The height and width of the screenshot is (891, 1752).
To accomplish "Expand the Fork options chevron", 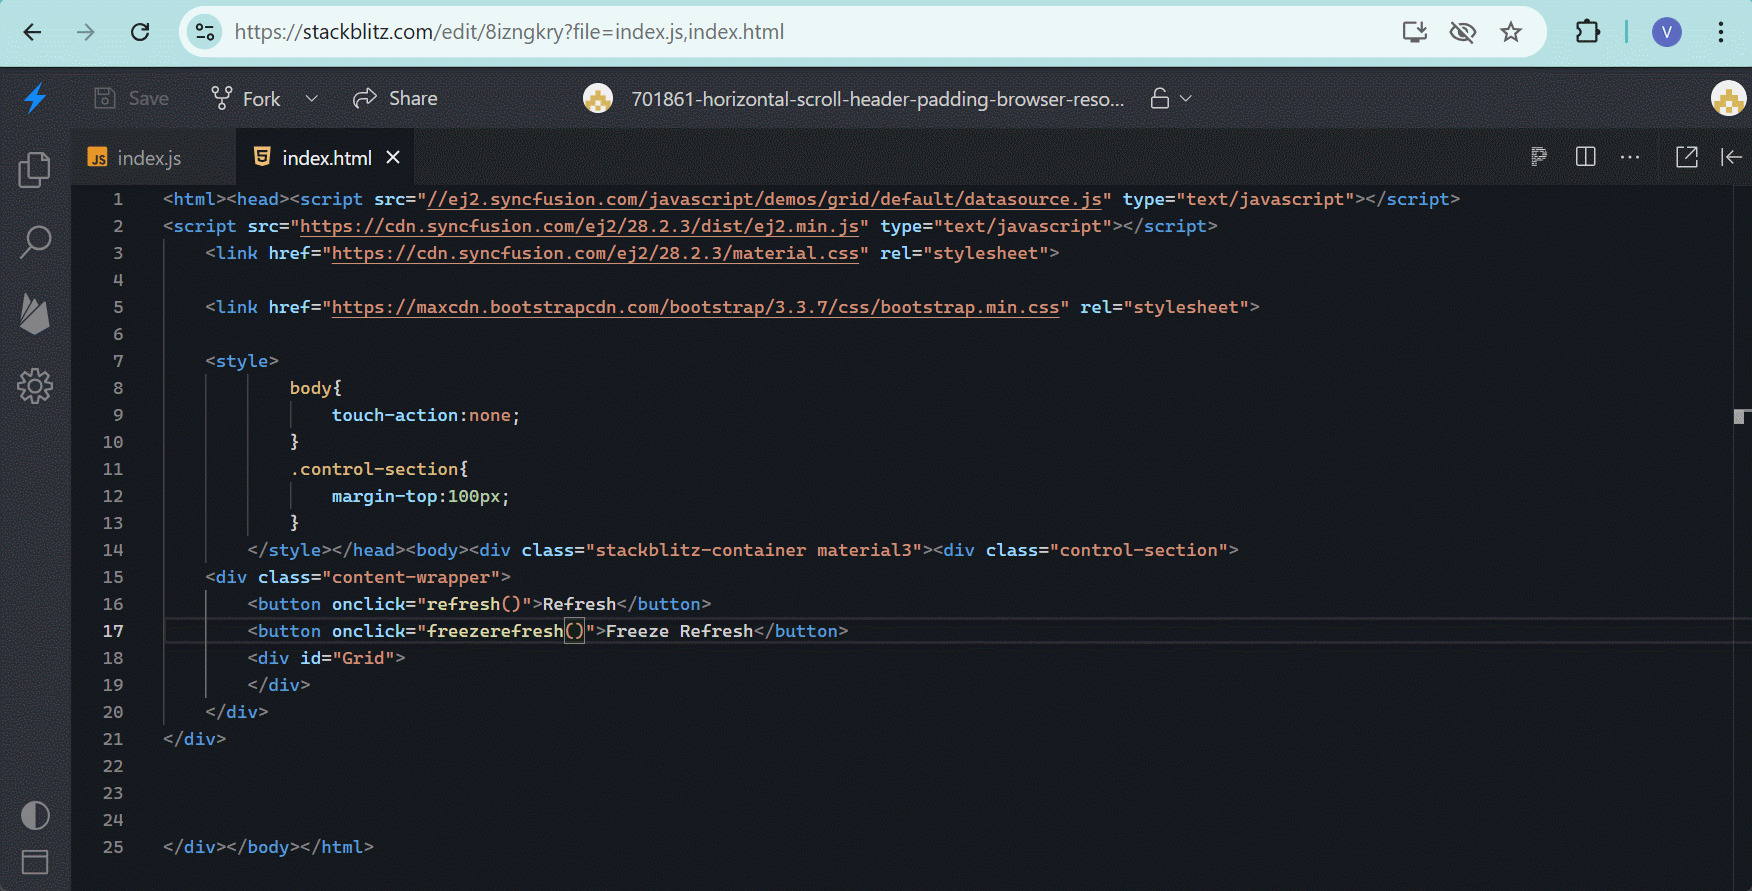I will coord(311,98).
